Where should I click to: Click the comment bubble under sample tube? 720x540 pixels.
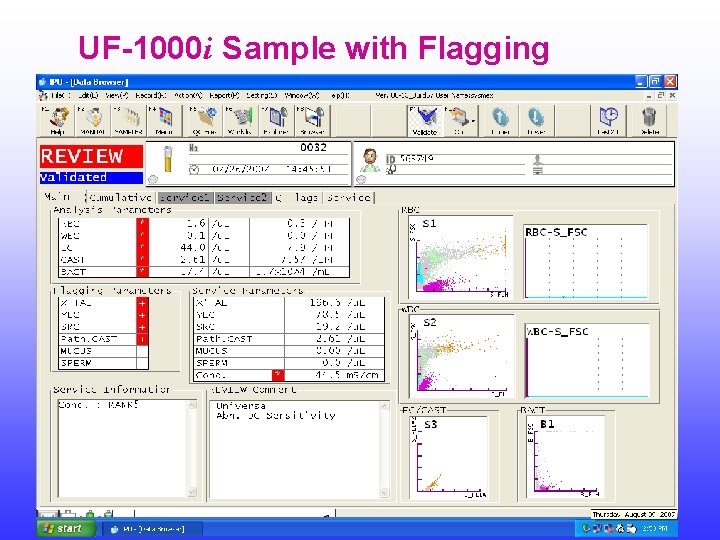(153, 180)
